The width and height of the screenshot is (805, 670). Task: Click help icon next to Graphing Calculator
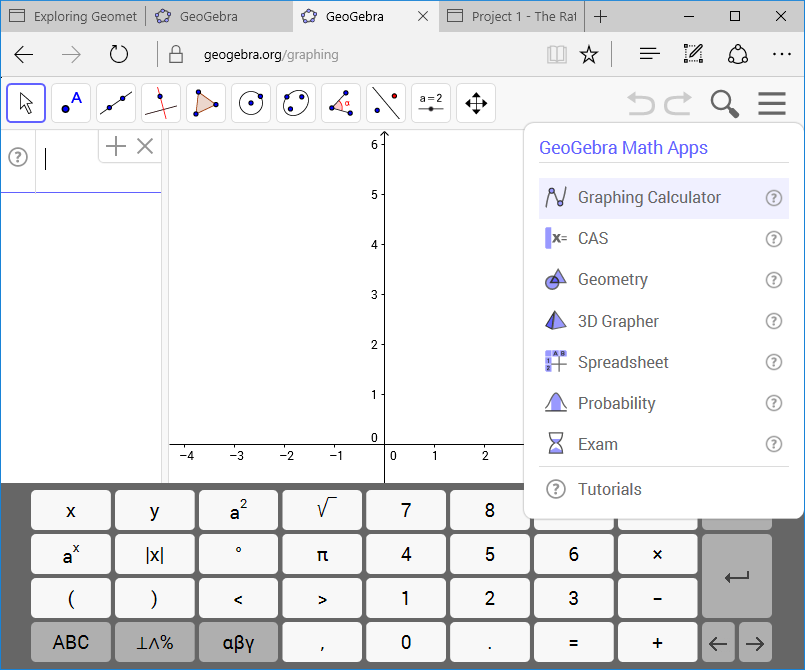tap(774, 198)
